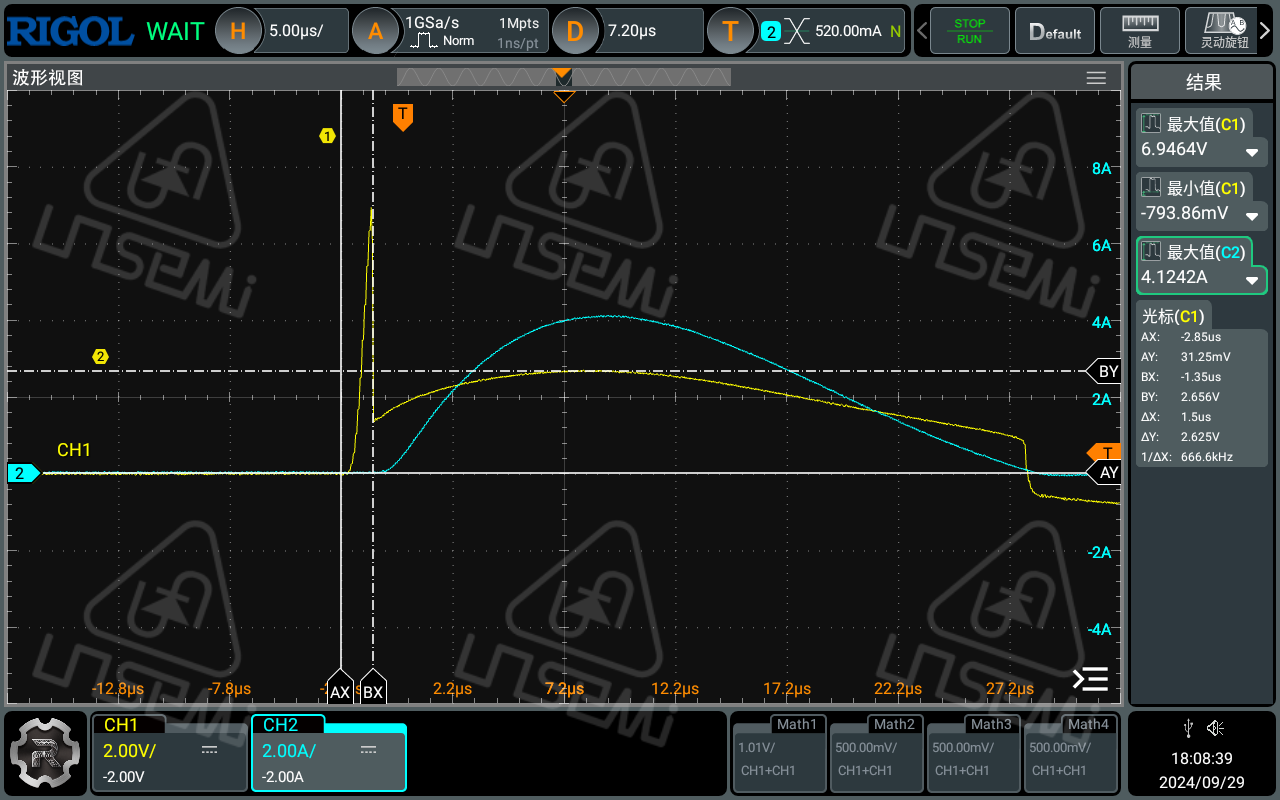The height and width of the screenshot is (800, 1280).
Task: Click the flexible knob icon button
Action: pos(1224,31)
